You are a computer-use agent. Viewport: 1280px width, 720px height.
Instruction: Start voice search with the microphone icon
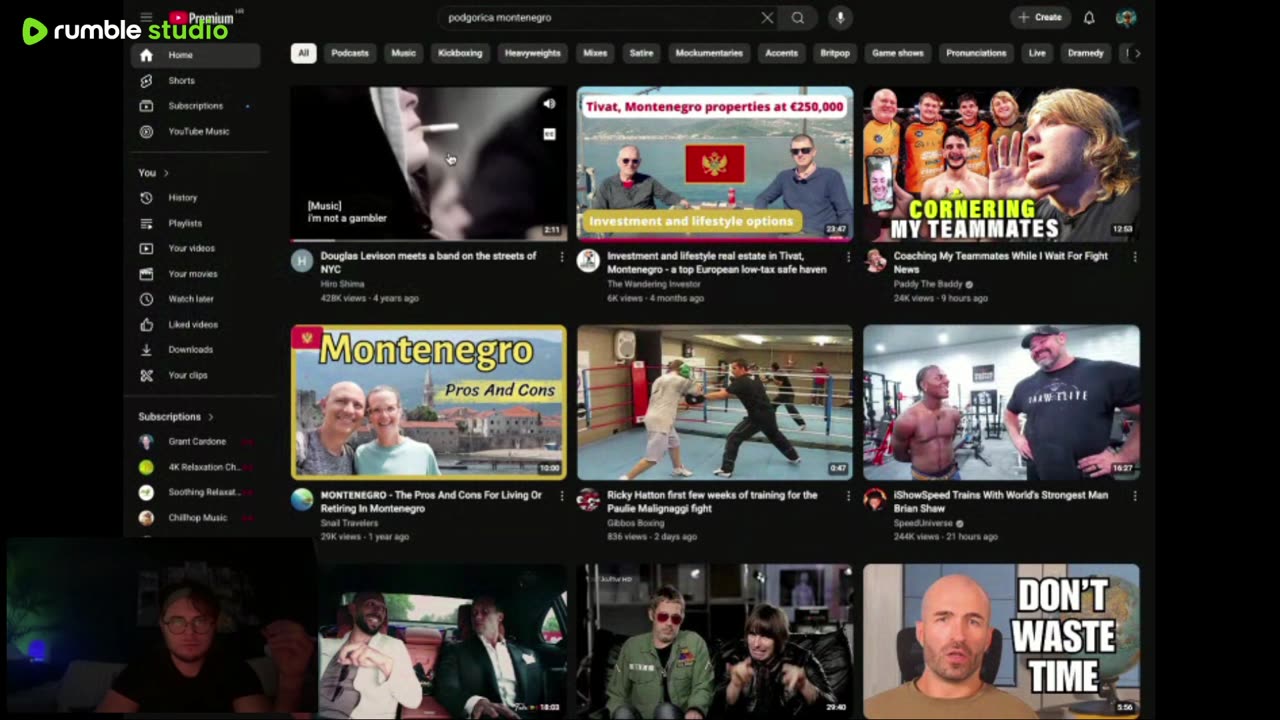tap(840, 17)
